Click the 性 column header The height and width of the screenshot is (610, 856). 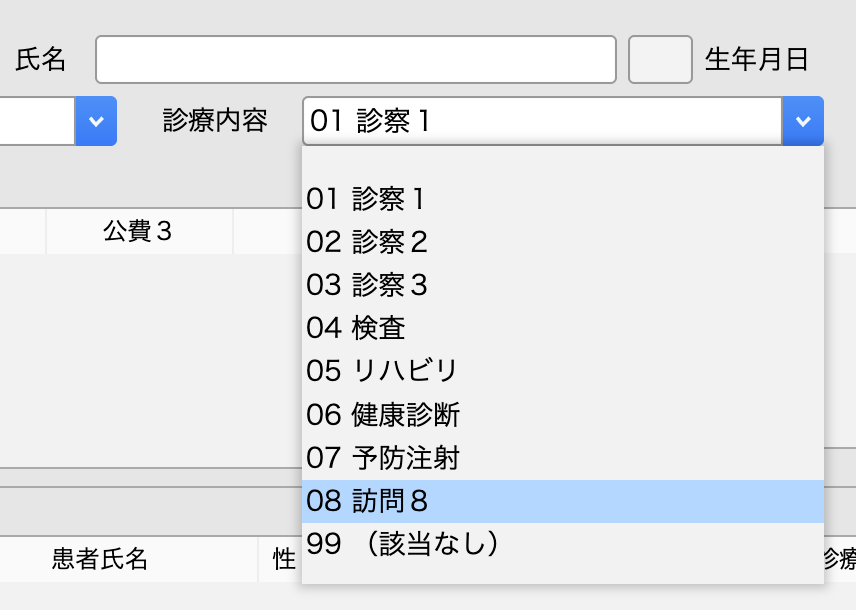click(284, 559)
